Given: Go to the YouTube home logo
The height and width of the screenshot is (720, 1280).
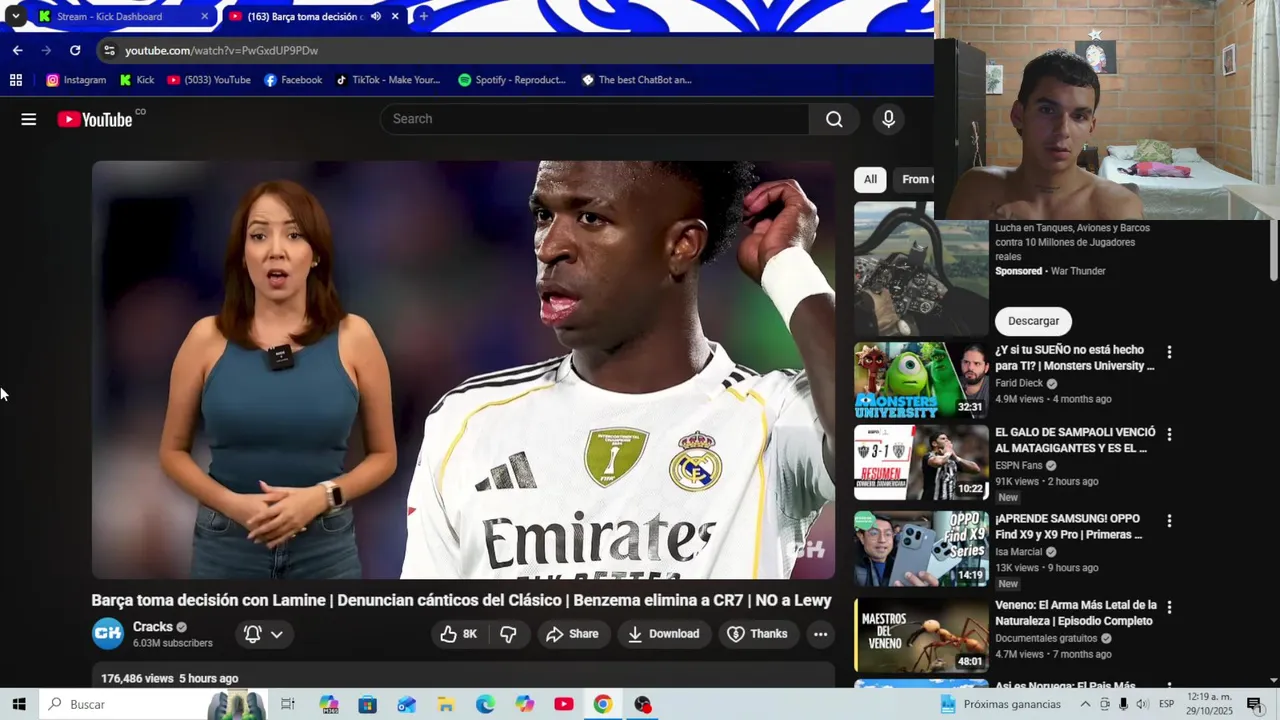Looking at the screenshot, I should click(94, 119).
